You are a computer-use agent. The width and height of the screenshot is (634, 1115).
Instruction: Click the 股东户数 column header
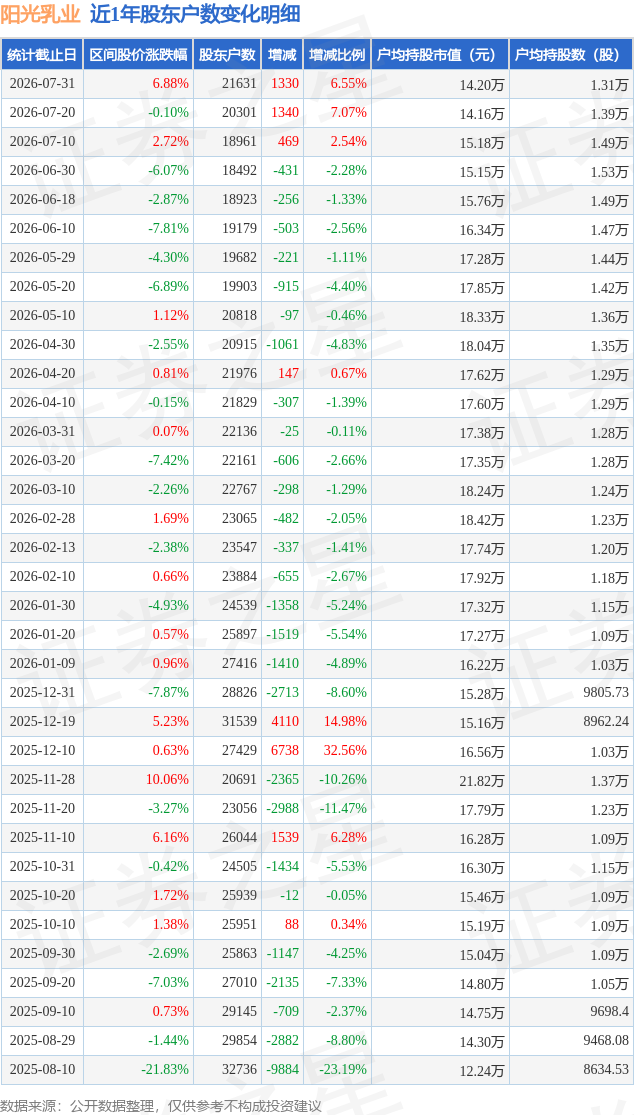227,55
